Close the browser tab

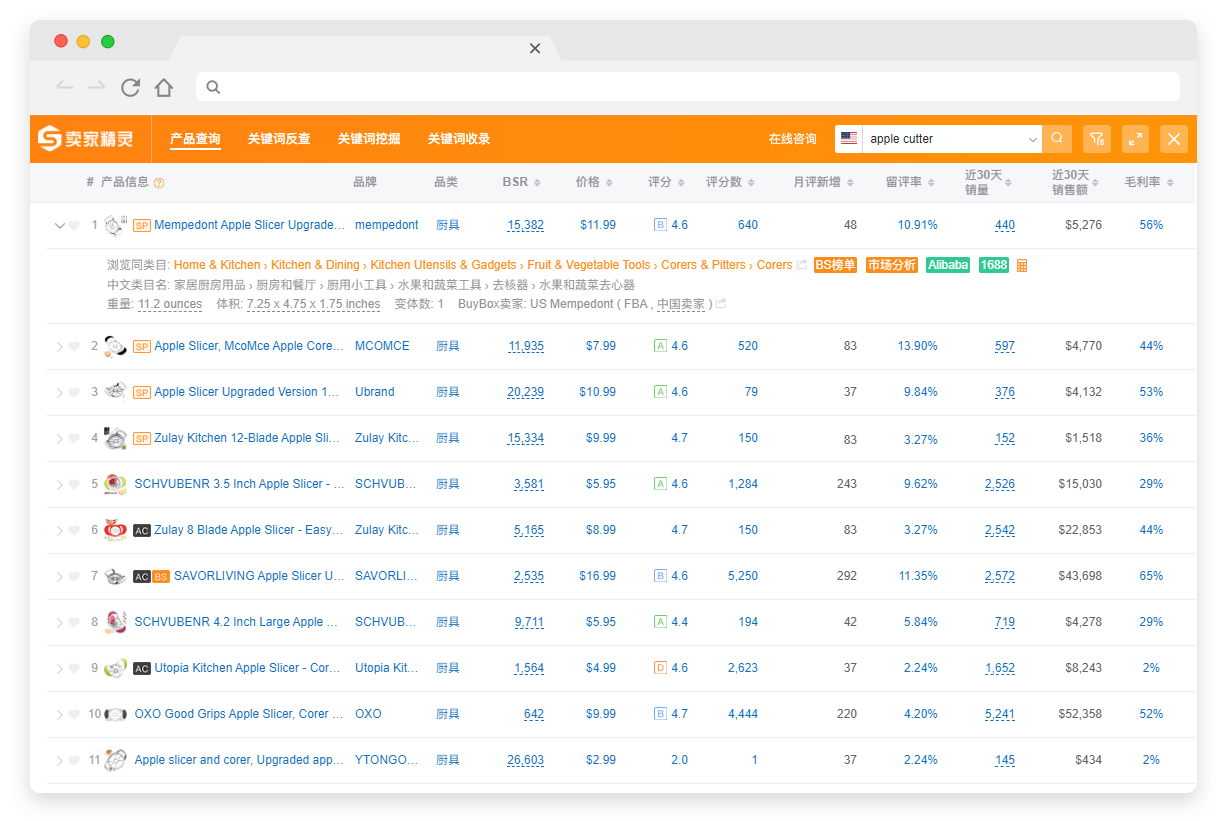tap(535, 48)
